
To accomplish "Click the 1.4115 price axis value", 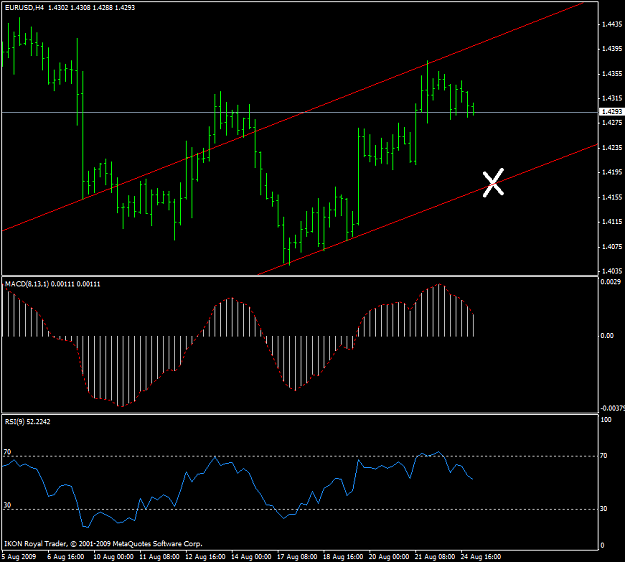I will (612, 222).
